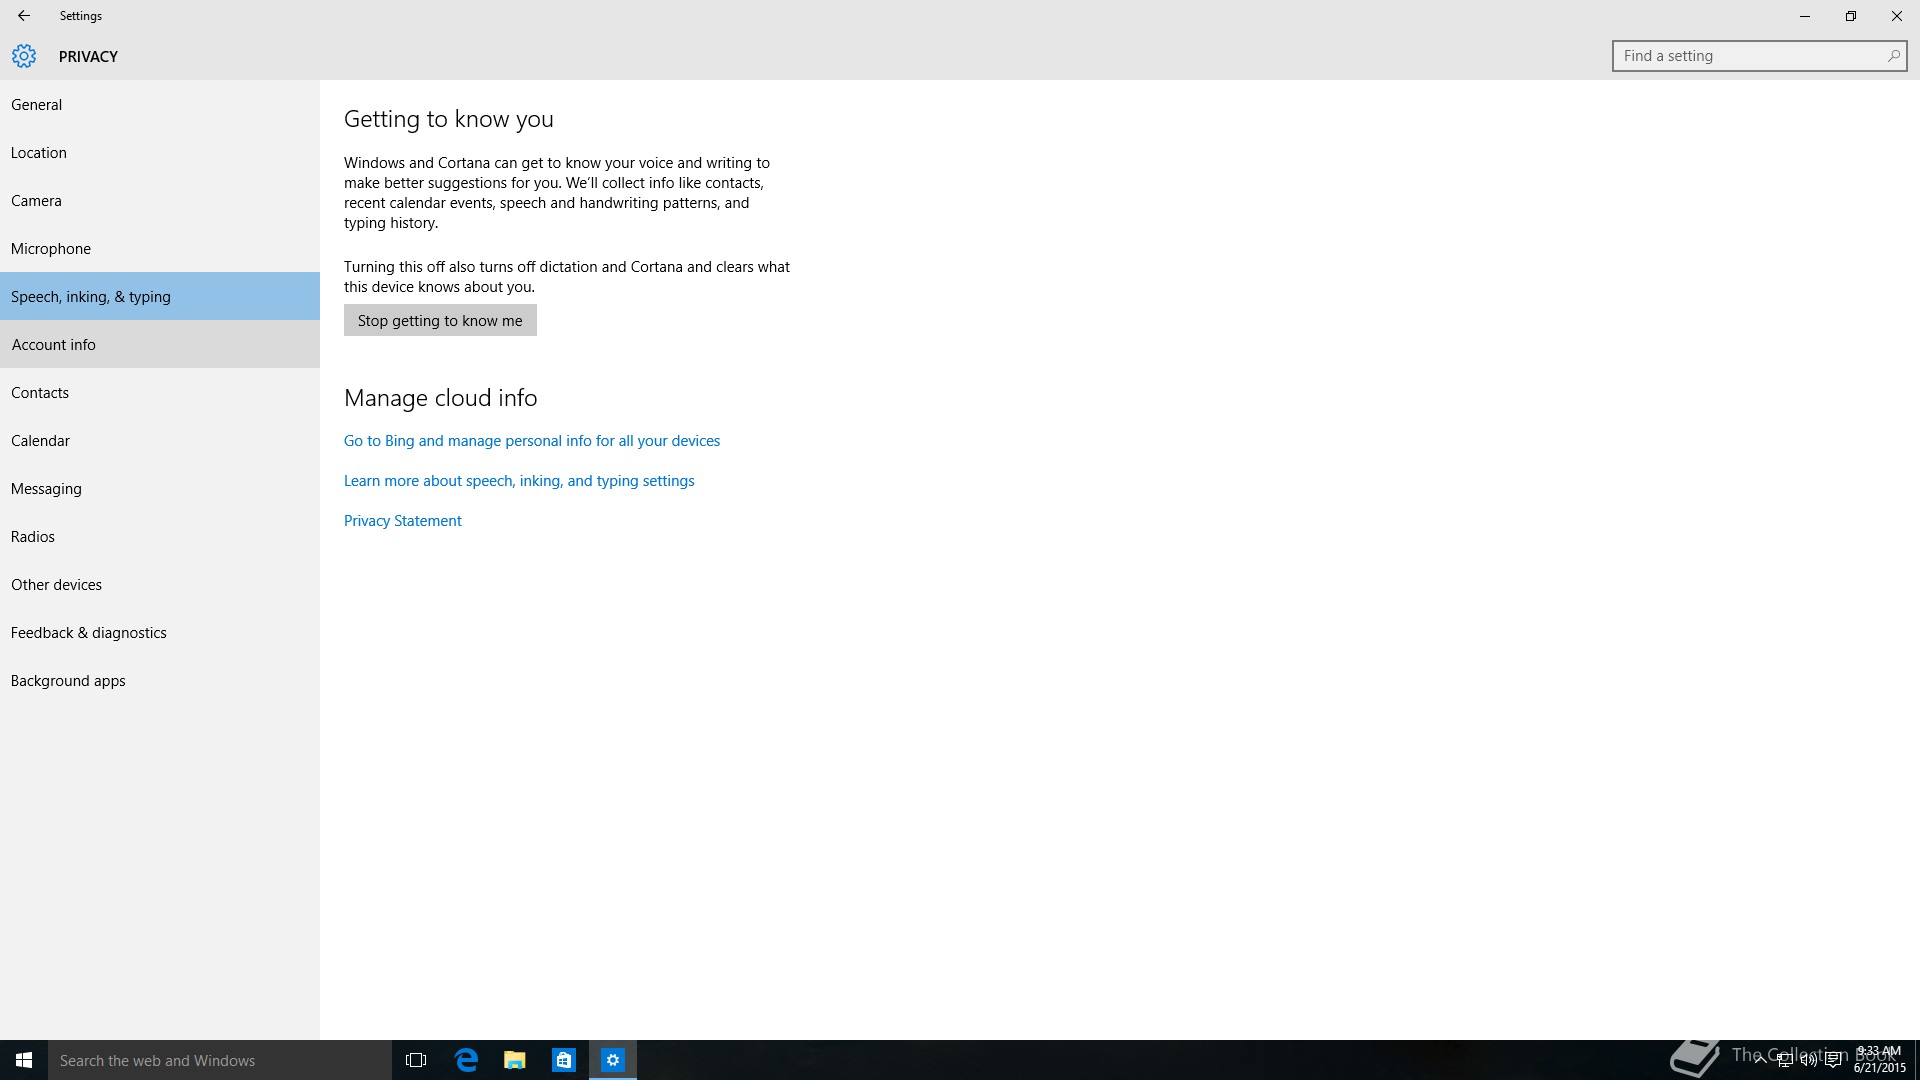Follow the Go to Bing manage personal info link

[x=532, y=440]
